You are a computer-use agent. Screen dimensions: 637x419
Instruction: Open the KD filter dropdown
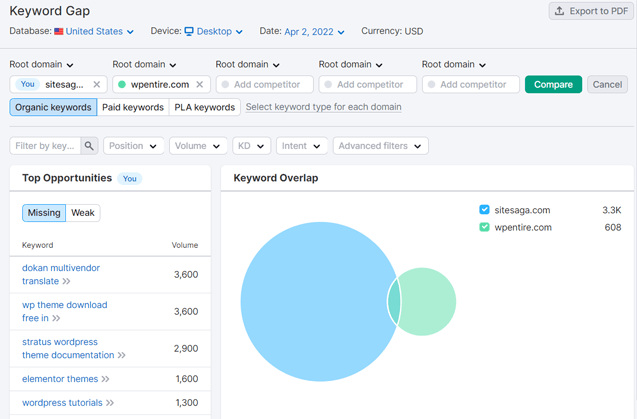[251, 146]
